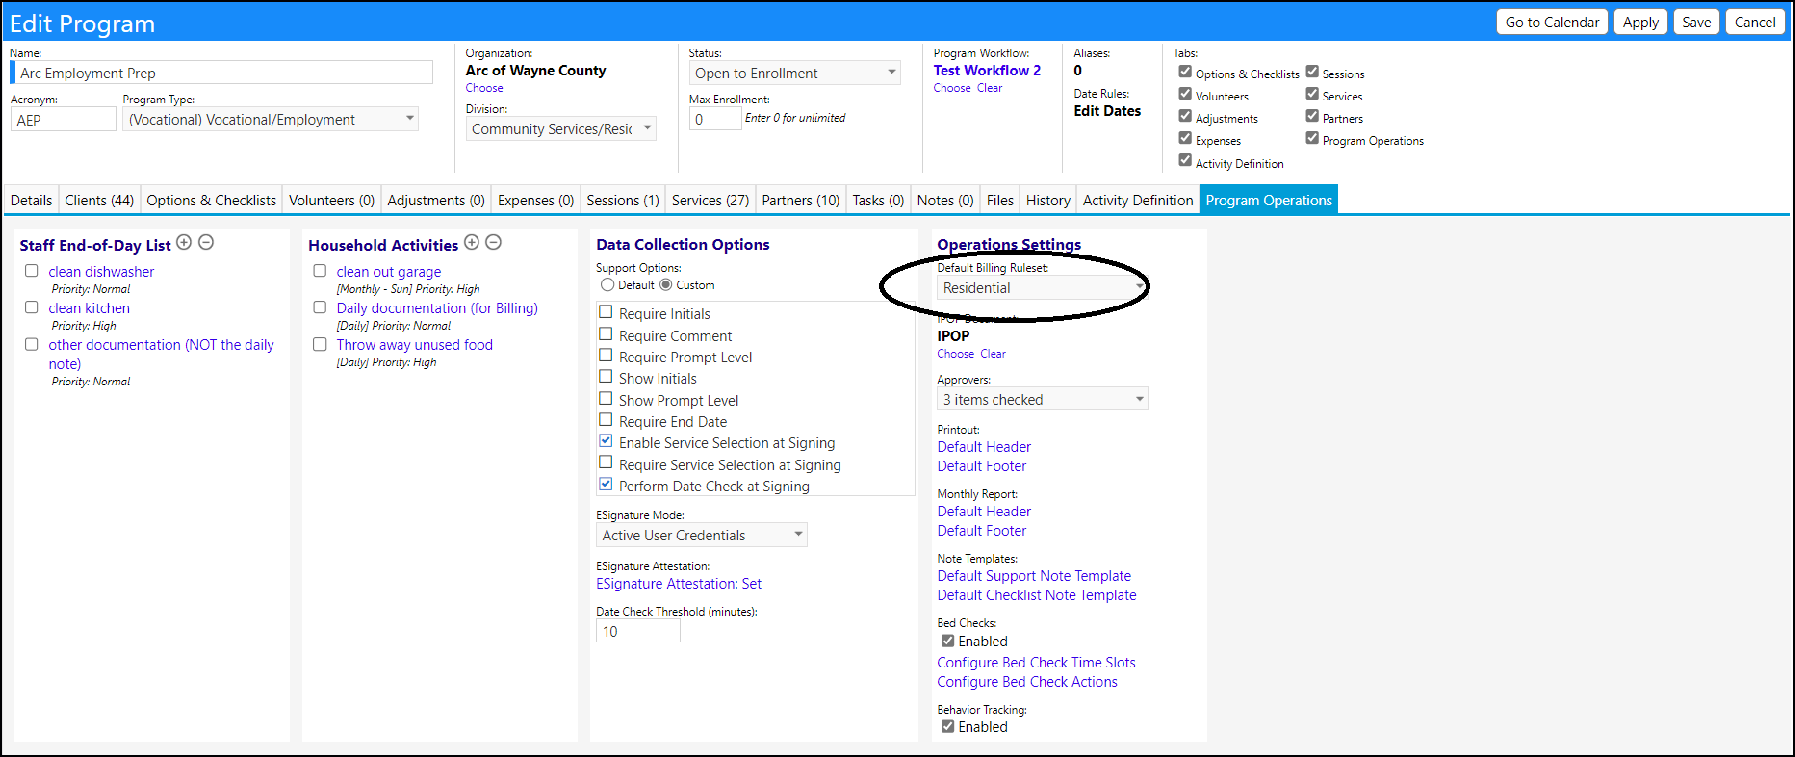Toggle the Volunteers tab checkbox
Screen dimensions: 1795x757
pos(1185,93)
